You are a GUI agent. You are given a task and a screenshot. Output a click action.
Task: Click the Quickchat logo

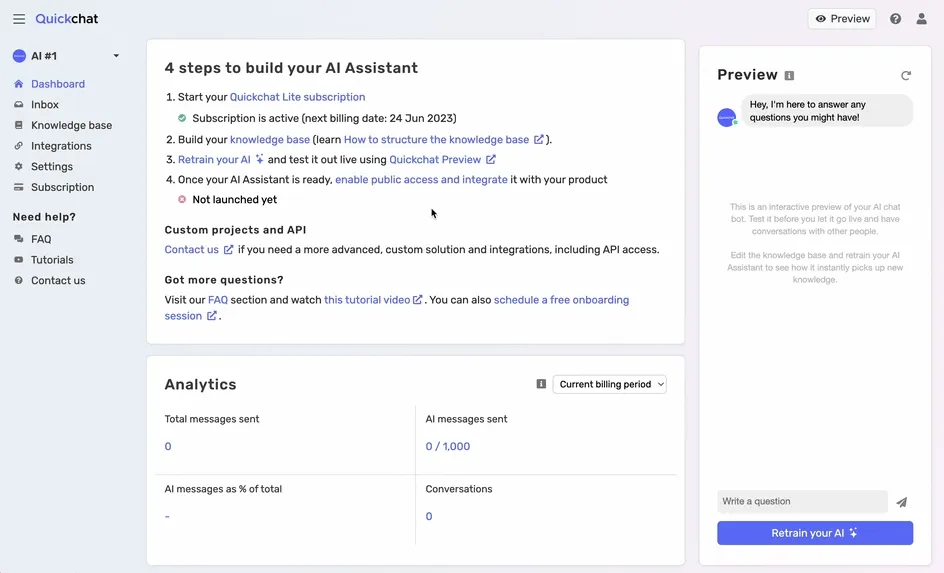coord(66,19)
